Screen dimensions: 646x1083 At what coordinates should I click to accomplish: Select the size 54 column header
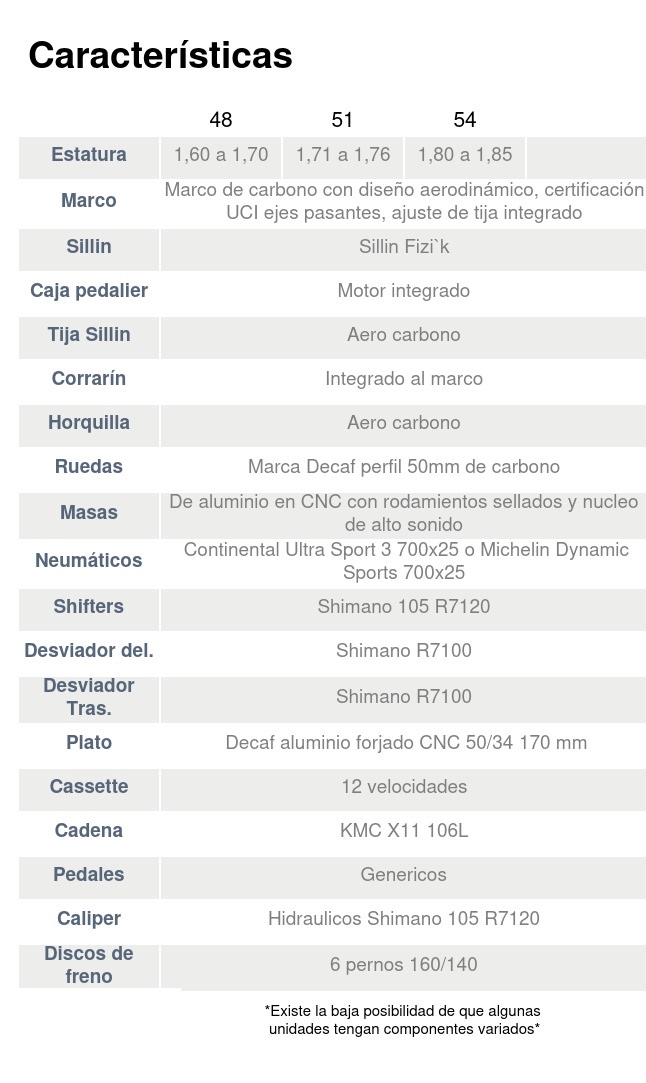click(464, 120)
